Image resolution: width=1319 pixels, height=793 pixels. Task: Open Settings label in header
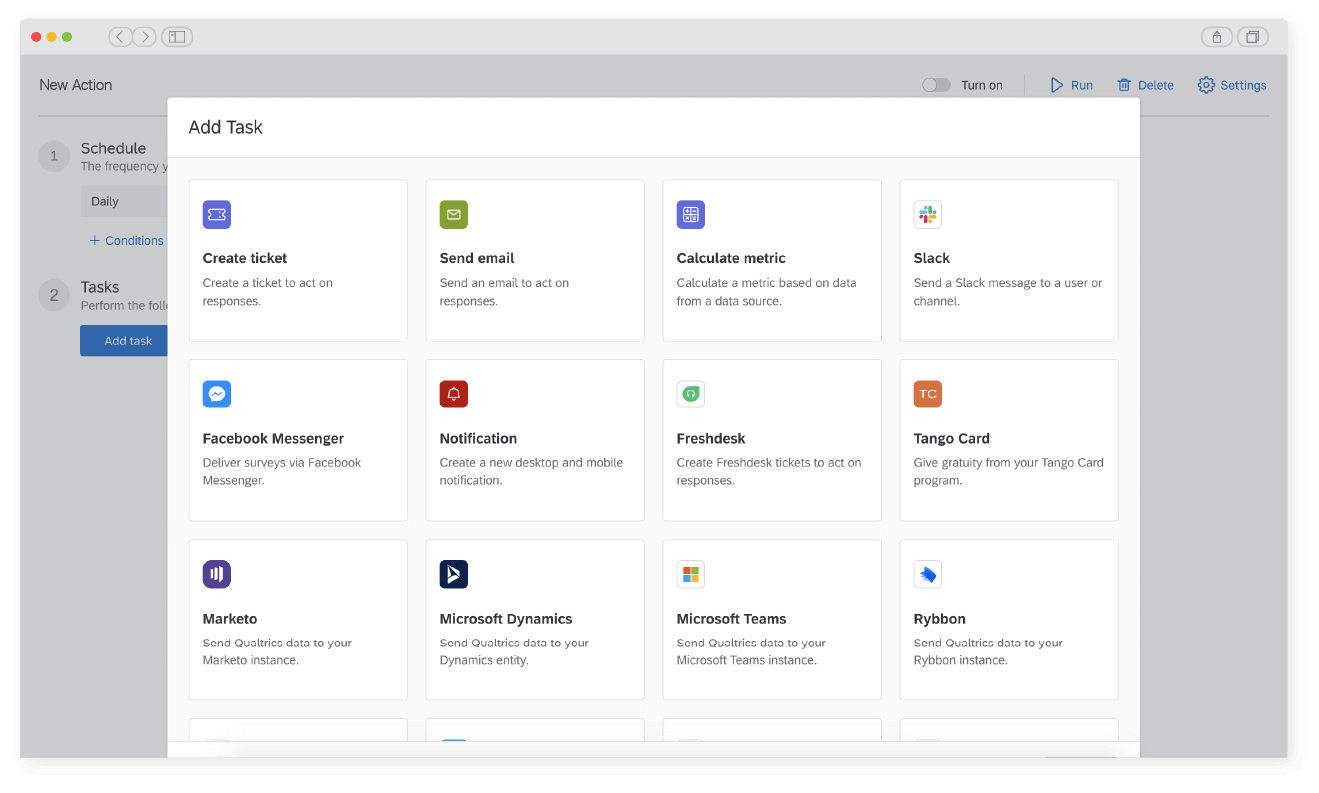(x=1244, y=85)
